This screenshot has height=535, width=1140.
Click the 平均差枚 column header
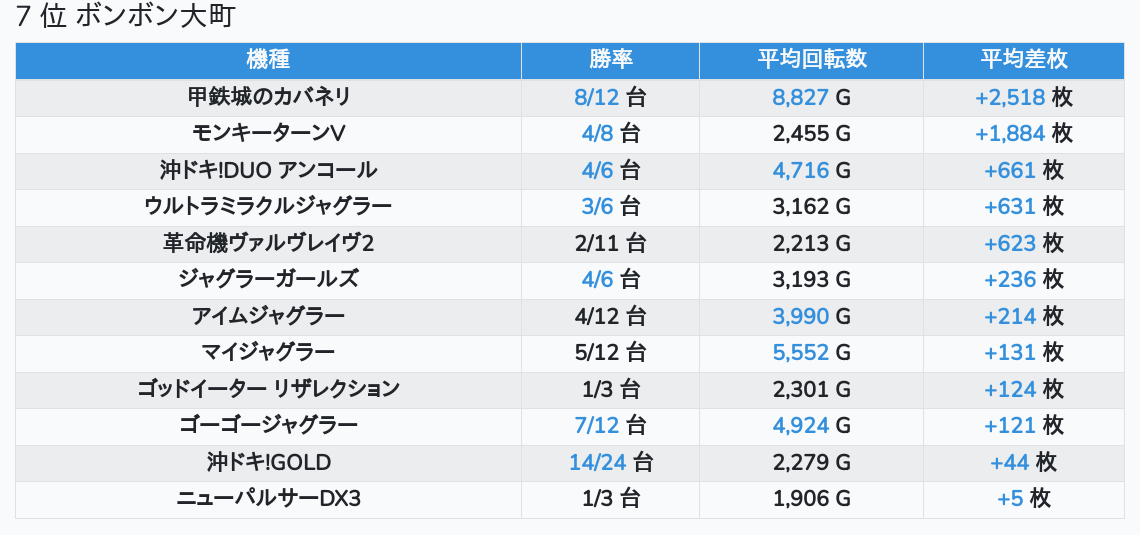coord(1023,60)
